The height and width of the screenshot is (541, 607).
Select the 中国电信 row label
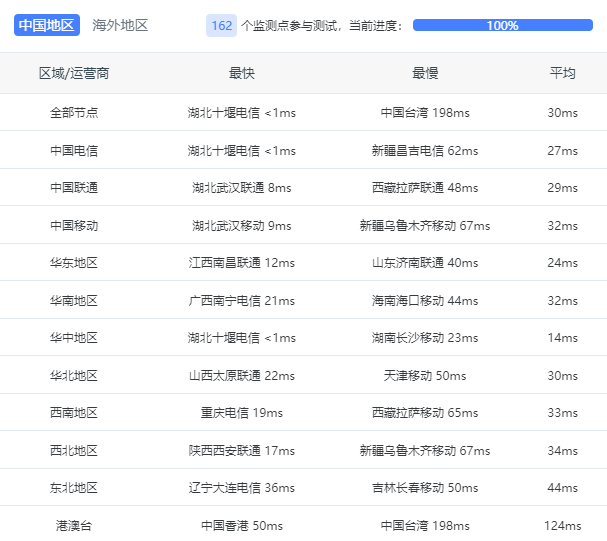(x=74, y=151)
